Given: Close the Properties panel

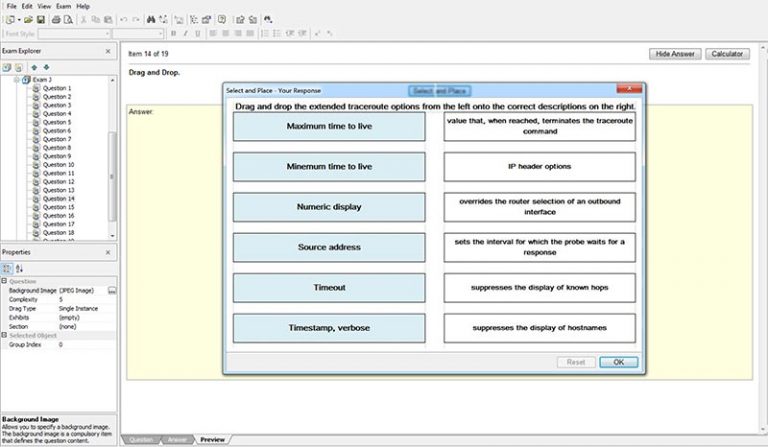Looking at the screenshot, I should click(x=108, y=252).
